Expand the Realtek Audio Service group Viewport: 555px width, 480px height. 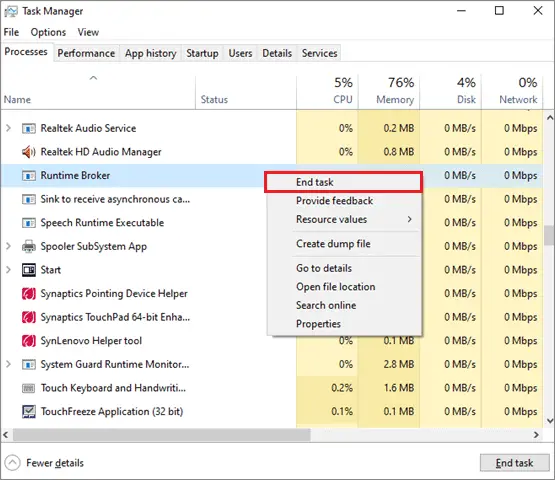coord(8,128)
